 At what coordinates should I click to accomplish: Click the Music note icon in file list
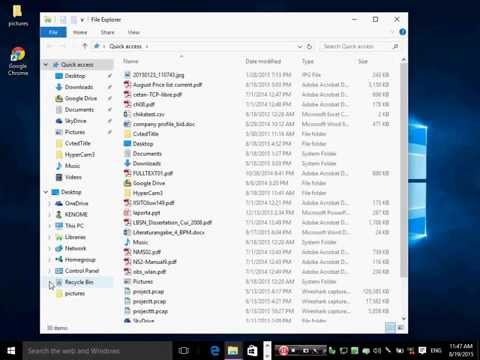point(127,242)
